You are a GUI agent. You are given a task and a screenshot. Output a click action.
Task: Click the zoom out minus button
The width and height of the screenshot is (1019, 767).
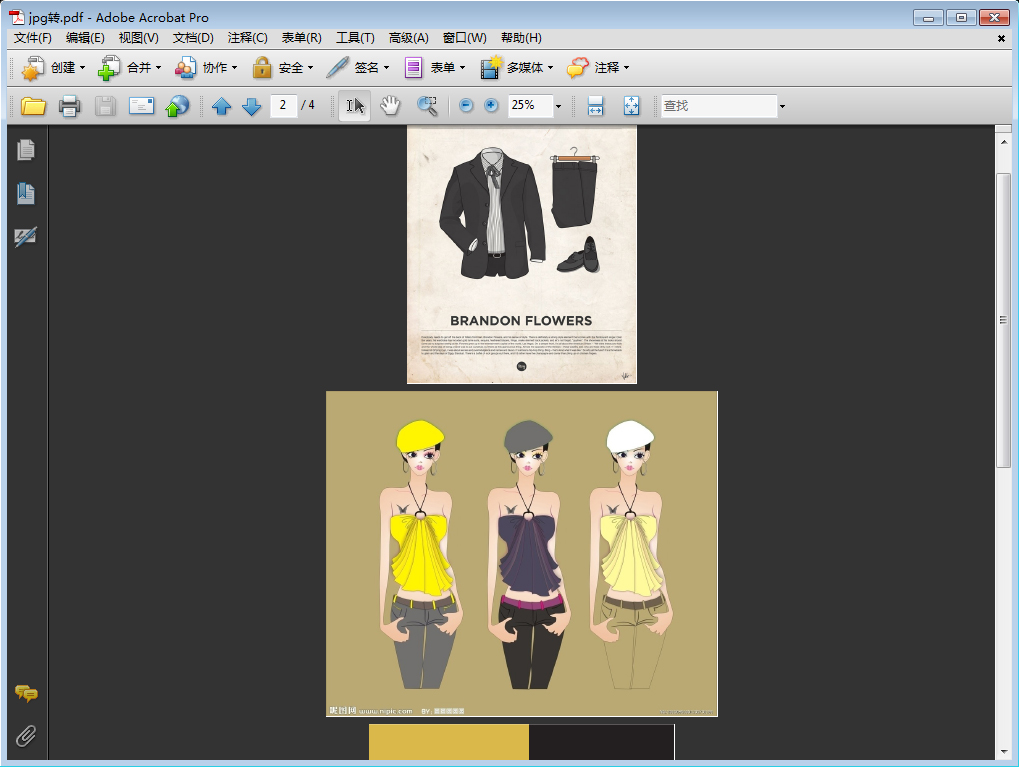466,105
